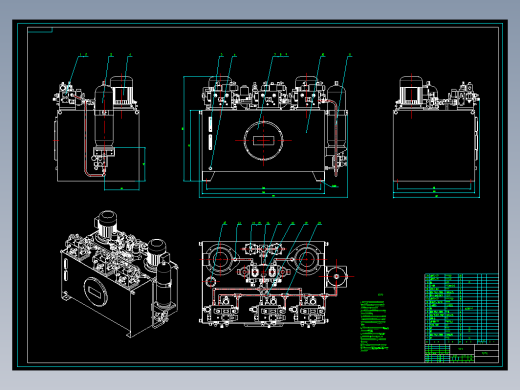Viewport: 520px width, 390px height.
Task: Click the circular cover in the front view
Action: pyautogui.click(x=263, y=140)
